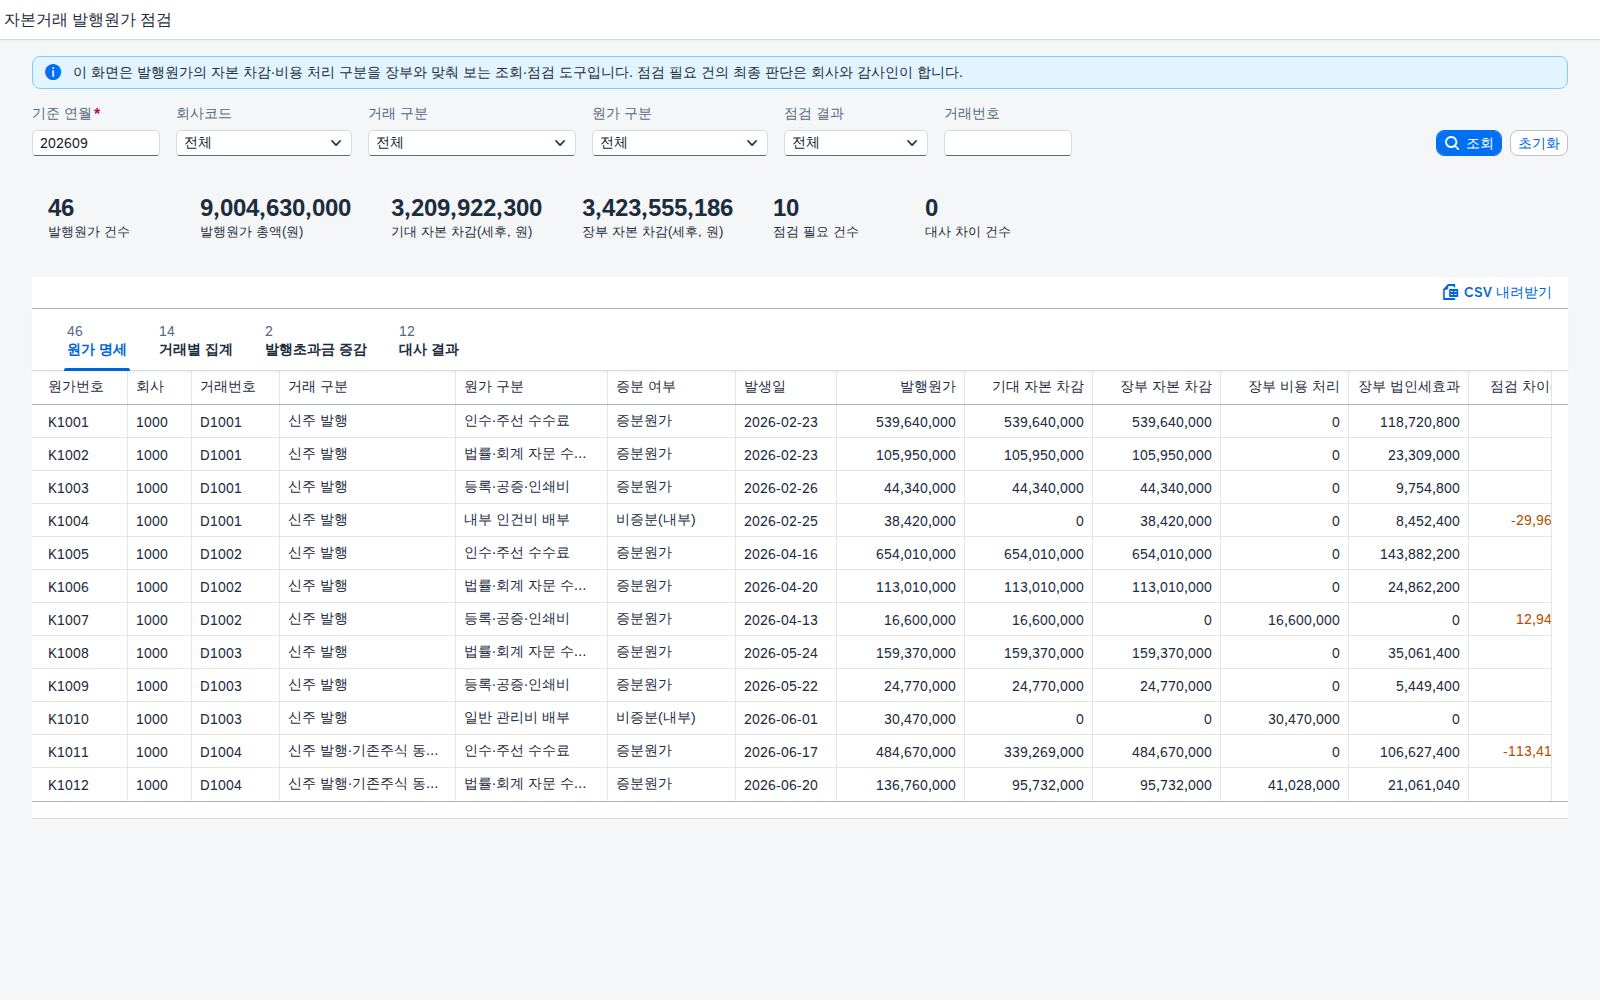Select the K1012 cost number cell

80,785
